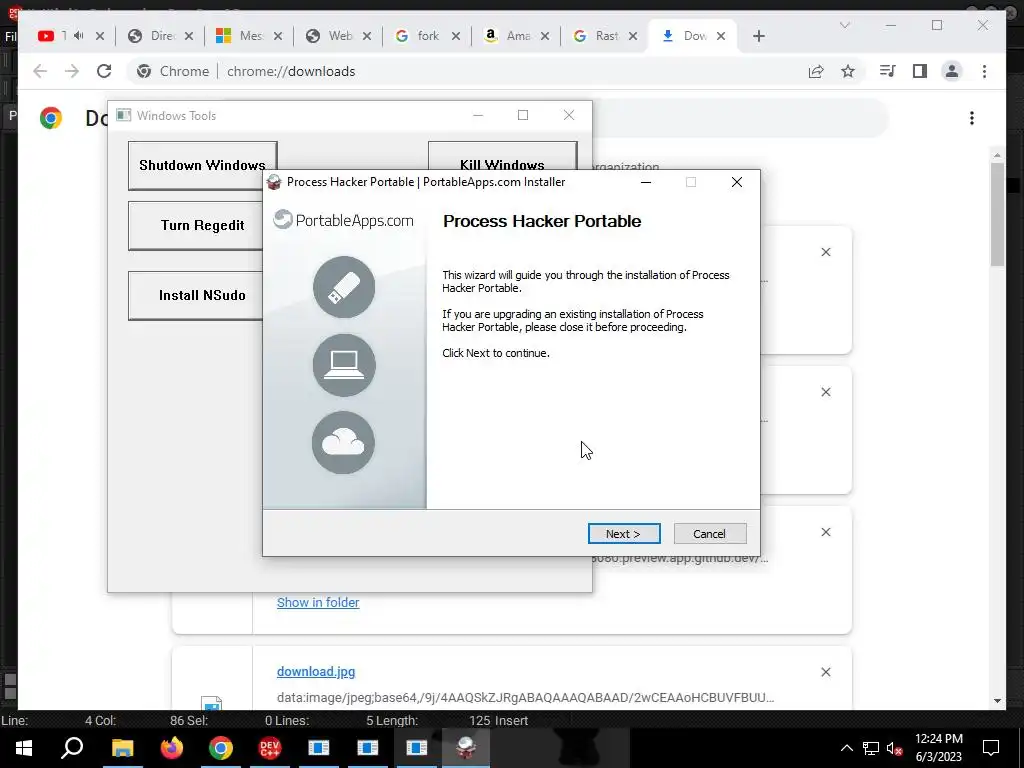The image size is (1024, 768).
Task: Go forward in Chrome
Action: click(x=72, y=71)
